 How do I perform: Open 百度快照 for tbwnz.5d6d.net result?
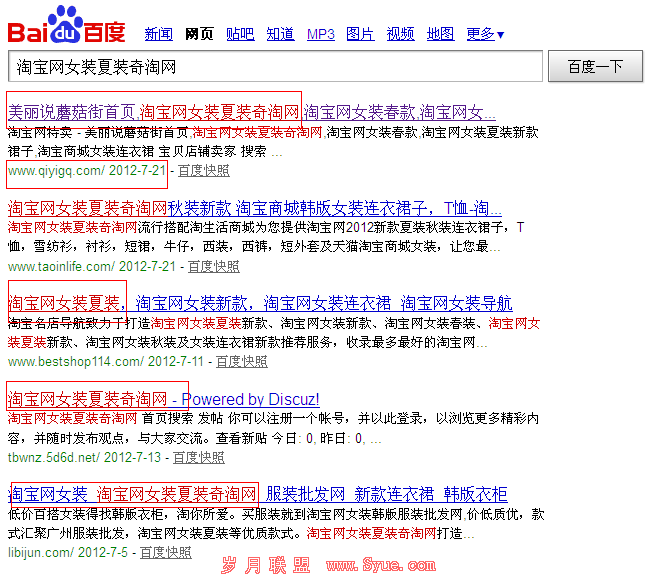[x=198, y=458]
